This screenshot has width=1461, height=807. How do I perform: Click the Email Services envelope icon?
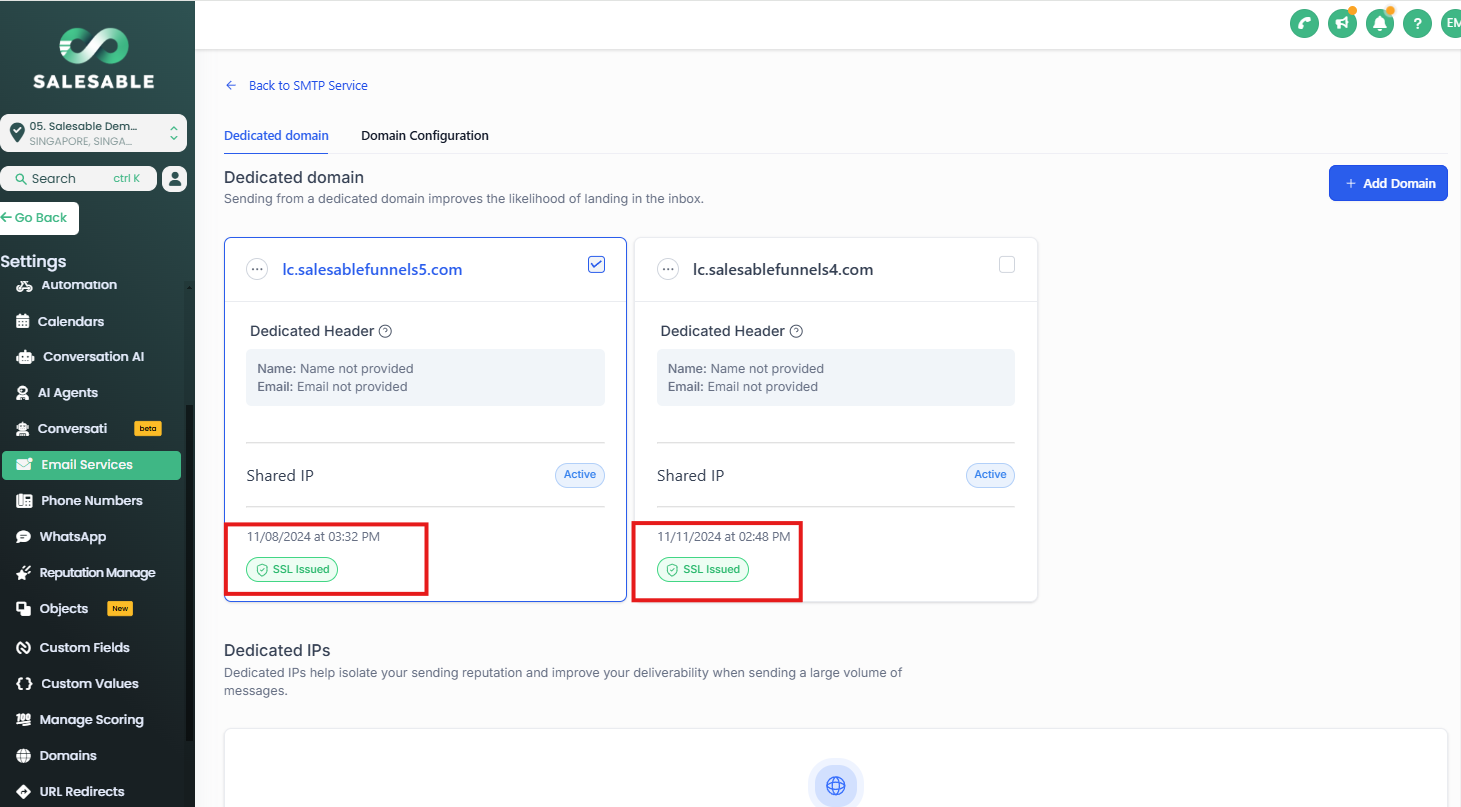click(25, 465)
